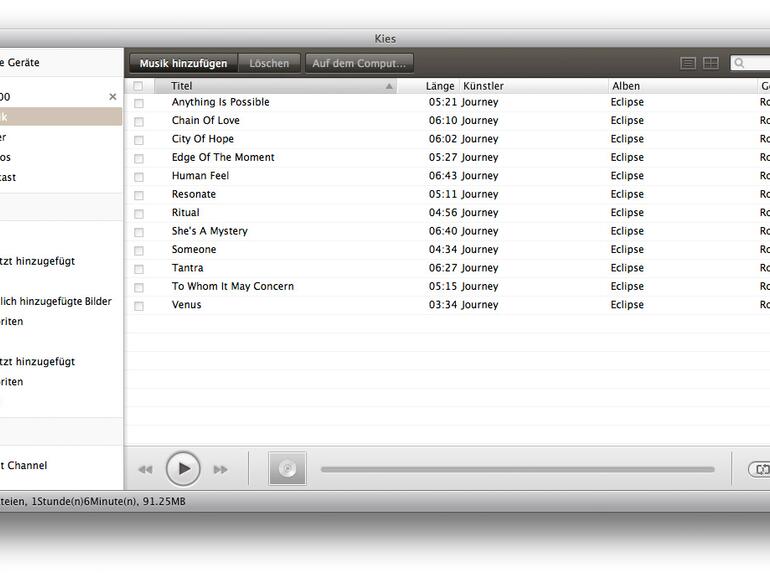Screen dimensions: 770x578
Task: Check the Chain Of Love row
Action: coord(139,121)
